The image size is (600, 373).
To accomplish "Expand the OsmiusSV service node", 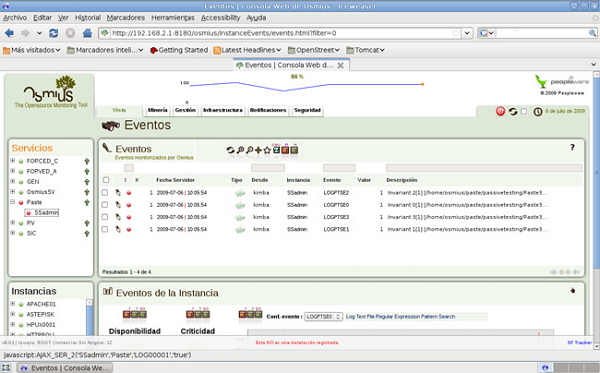I will point(13,192).
